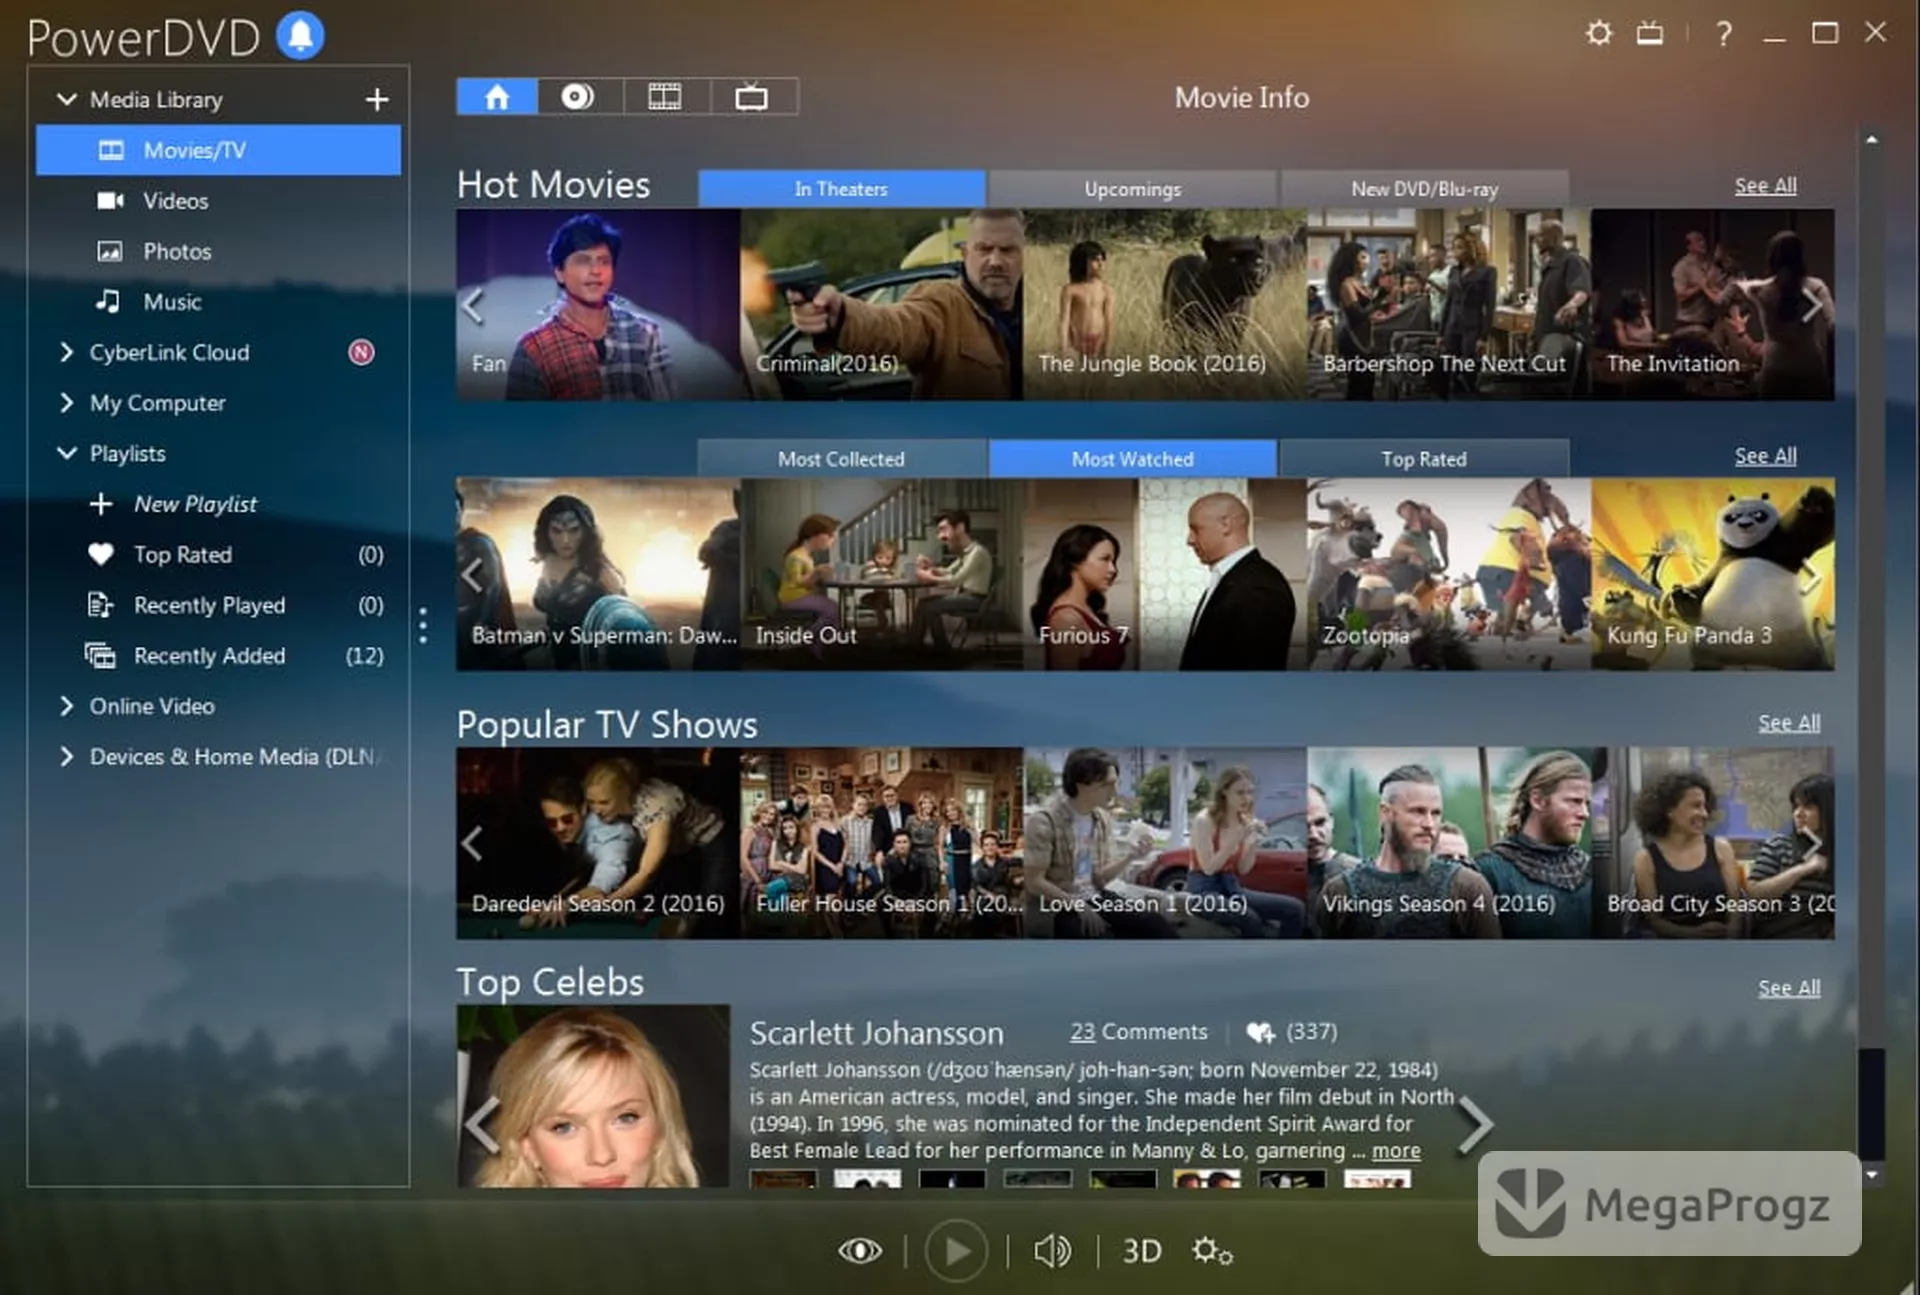
Task: Collapse the Media Library section
Action: click(x=67, y=99)
